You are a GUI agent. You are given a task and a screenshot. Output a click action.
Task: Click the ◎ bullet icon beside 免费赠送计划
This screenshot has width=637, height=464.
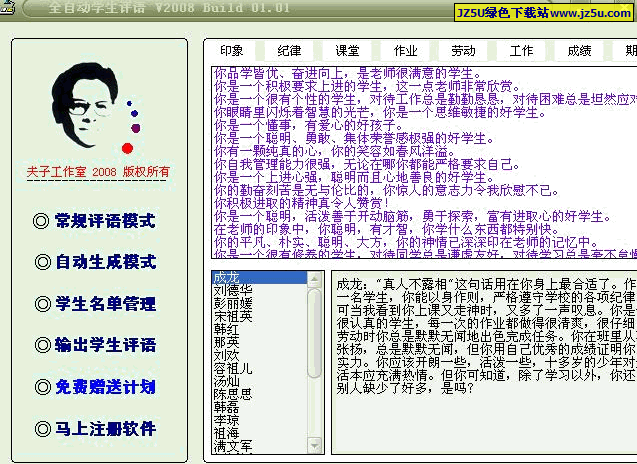coord(41,387)
